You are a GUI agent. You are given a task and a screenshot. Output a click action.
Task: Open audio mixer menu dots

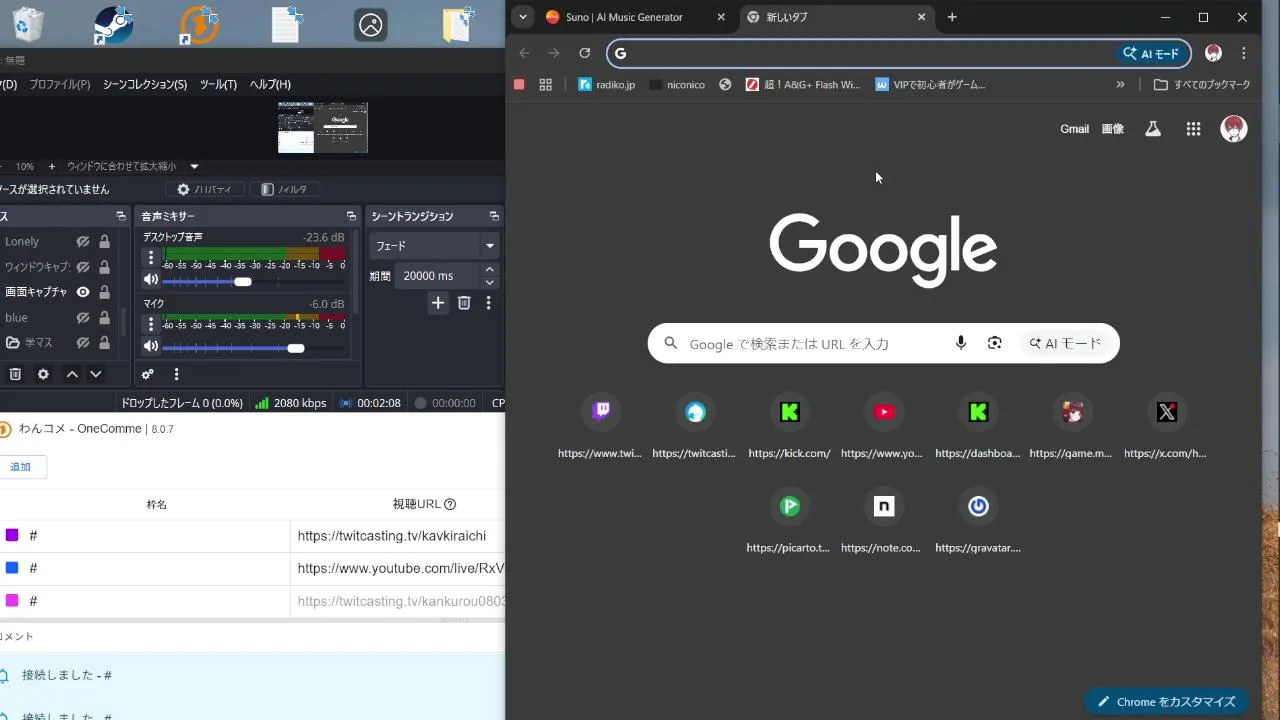coord(176,374)
